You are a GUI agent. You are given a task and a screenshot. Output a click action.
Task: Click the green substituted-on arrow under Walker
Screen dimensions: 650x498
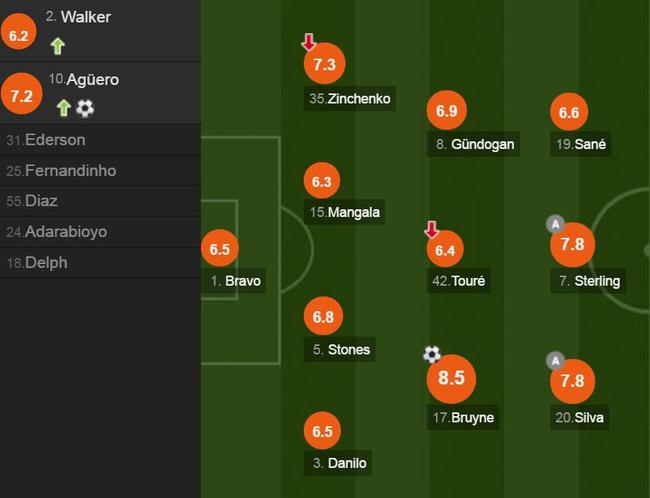coord(57,45)
